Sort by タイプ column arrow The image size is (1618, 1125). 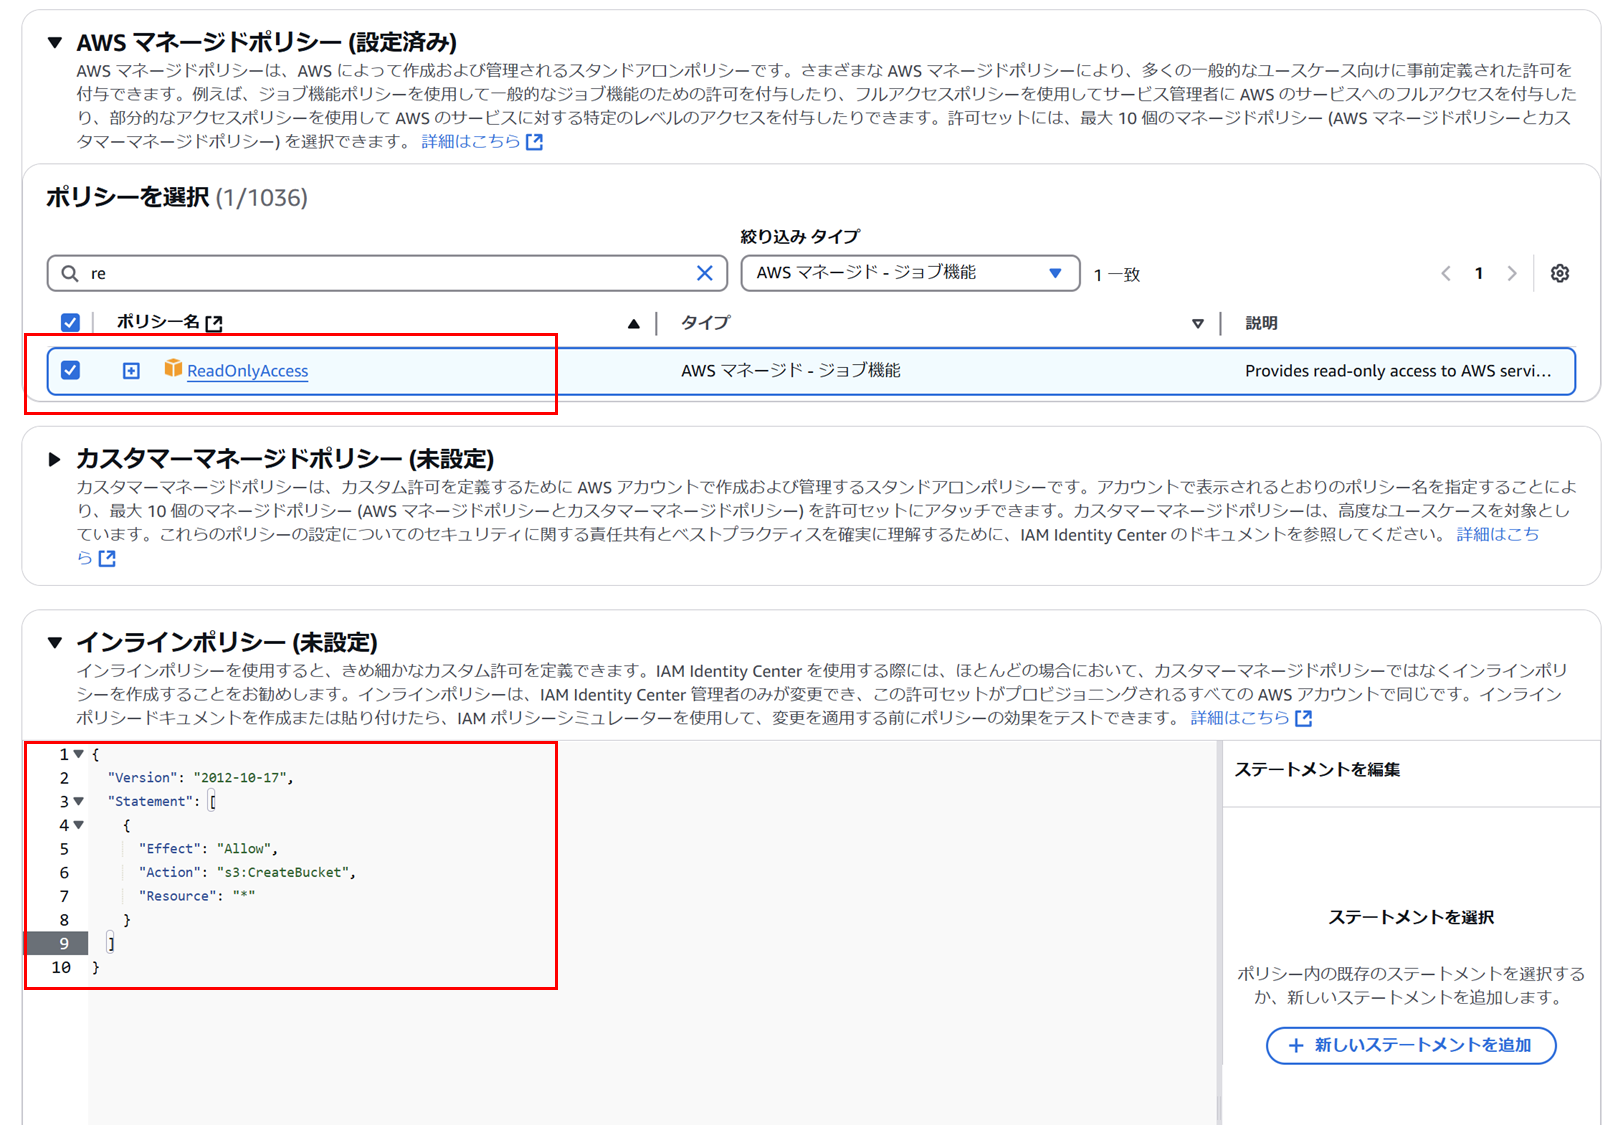tap(1198, 323)
